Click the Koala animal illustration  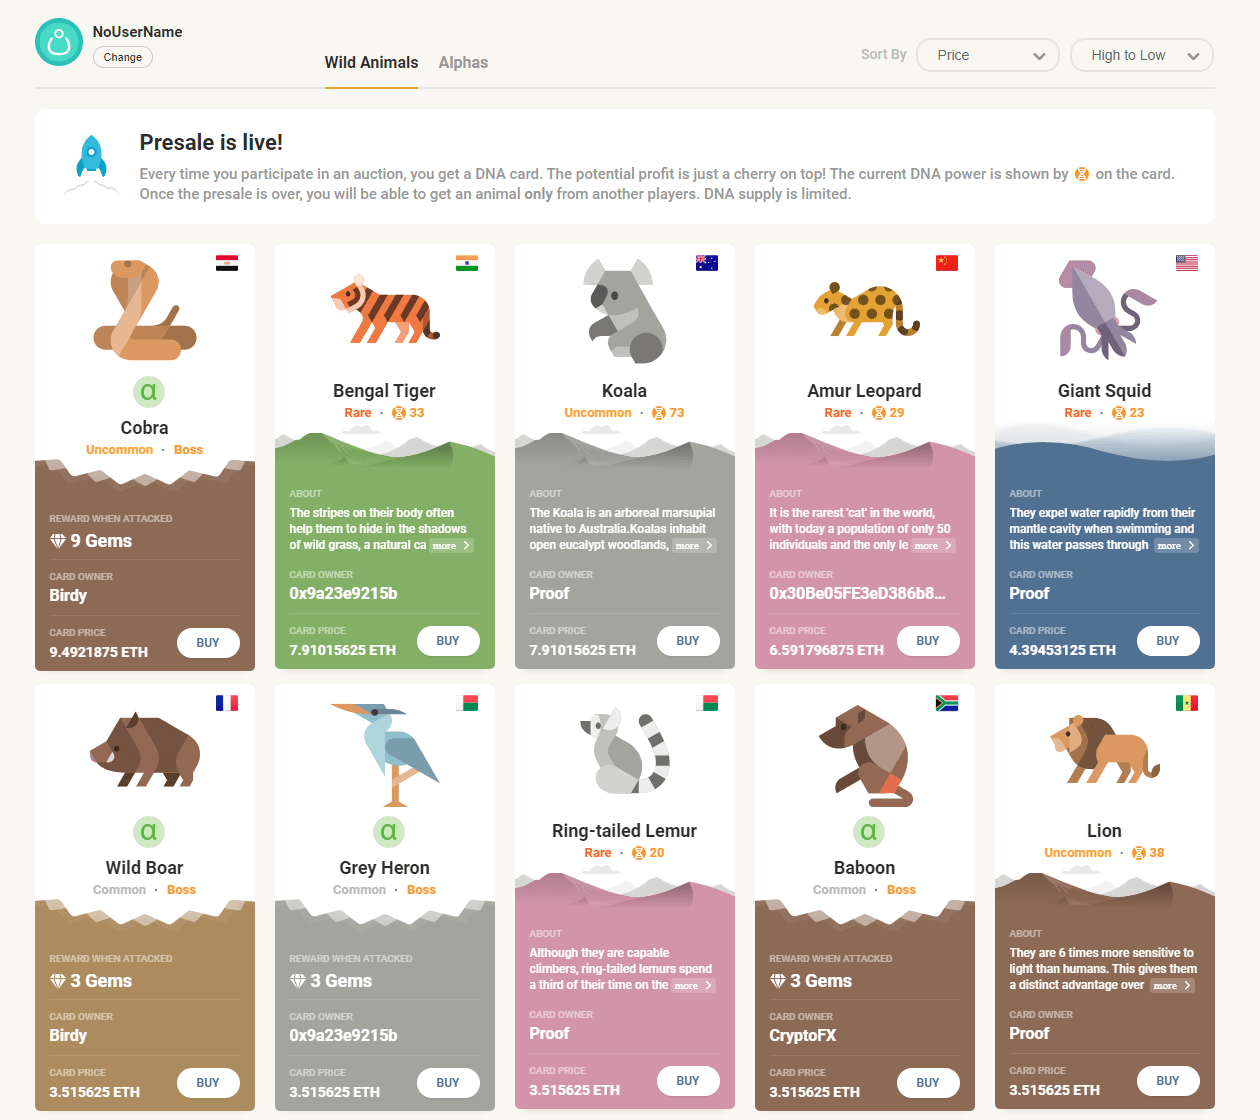click(x=625, y=310)
